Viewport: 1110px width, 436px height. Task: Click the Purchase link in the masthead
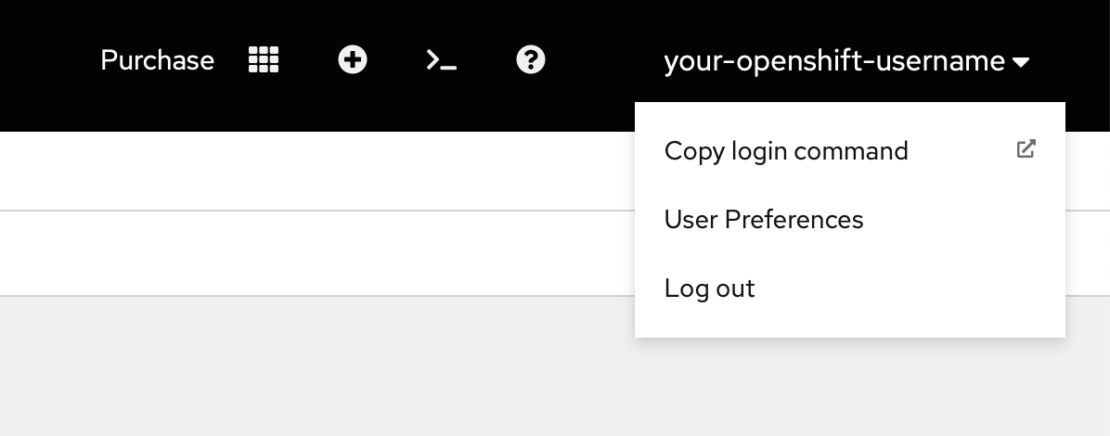click(x=157, y=61)
